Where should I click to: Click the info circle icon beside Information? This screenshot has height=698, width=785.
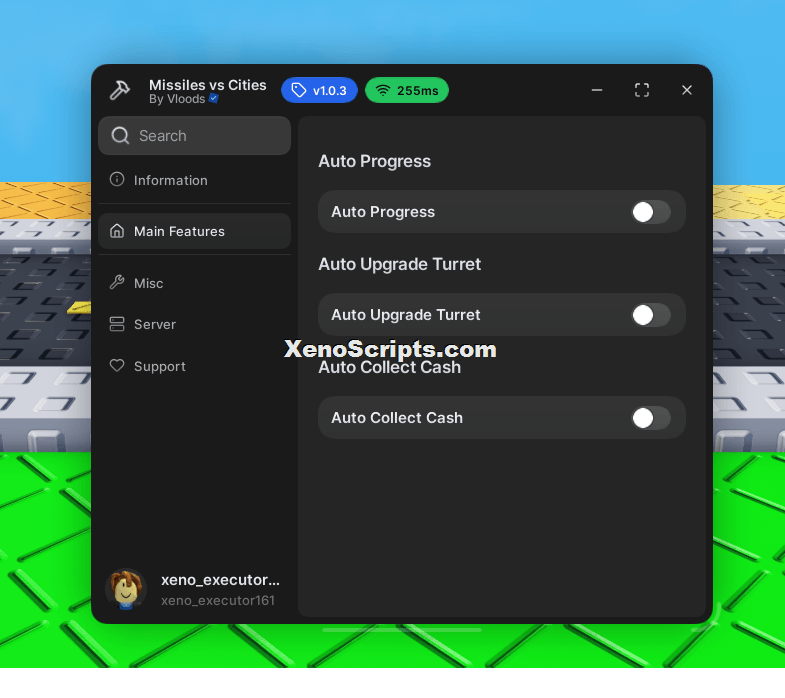117,179
